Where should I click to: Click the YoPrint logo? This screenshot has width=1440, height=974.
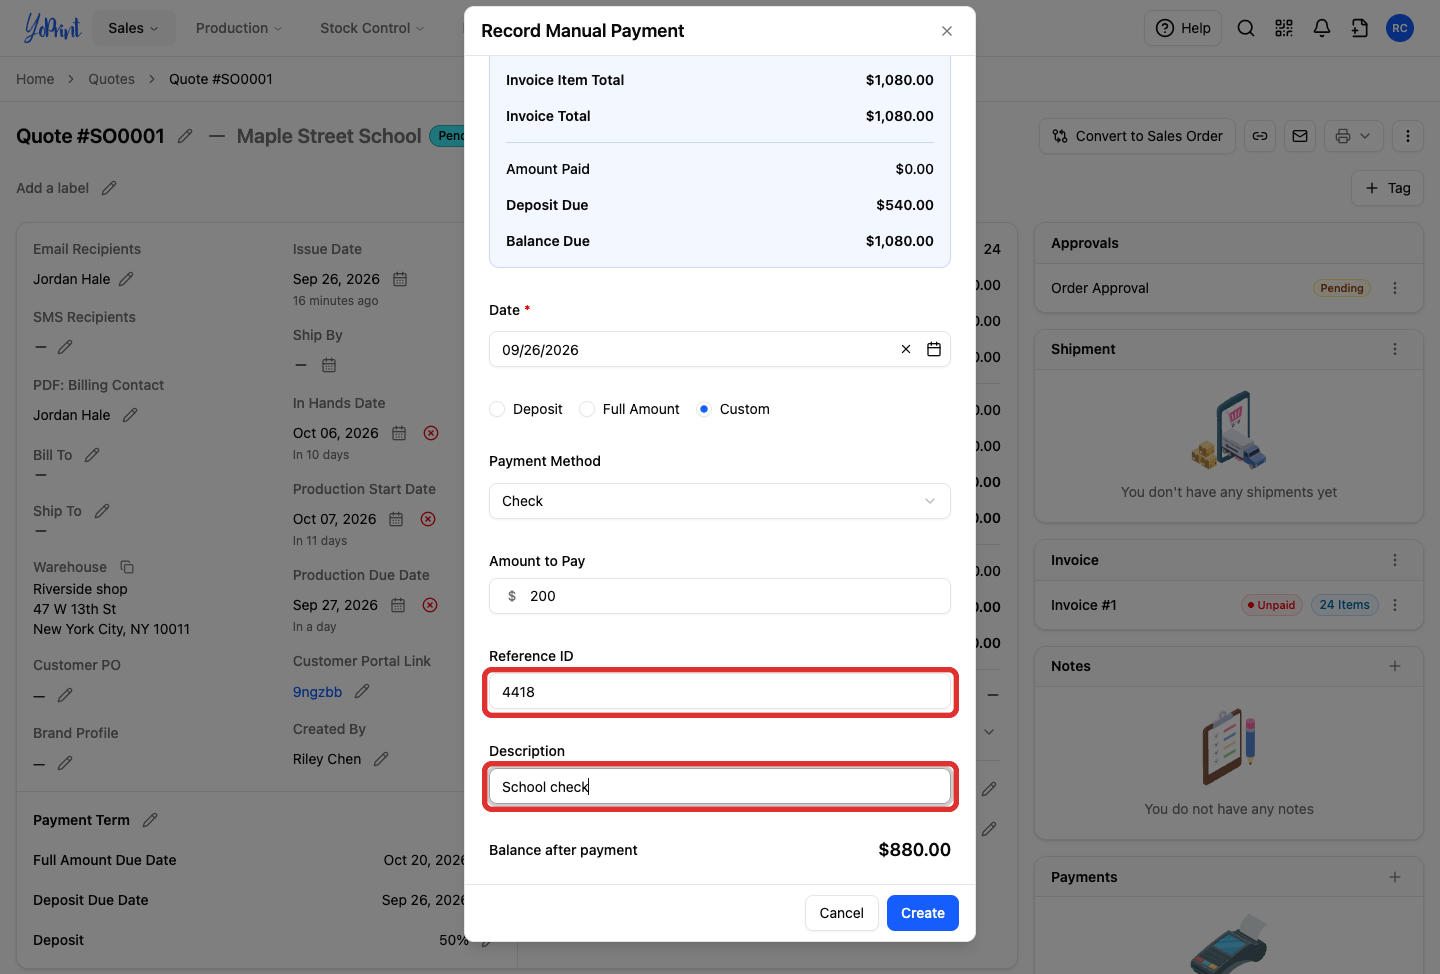[52, 28]
